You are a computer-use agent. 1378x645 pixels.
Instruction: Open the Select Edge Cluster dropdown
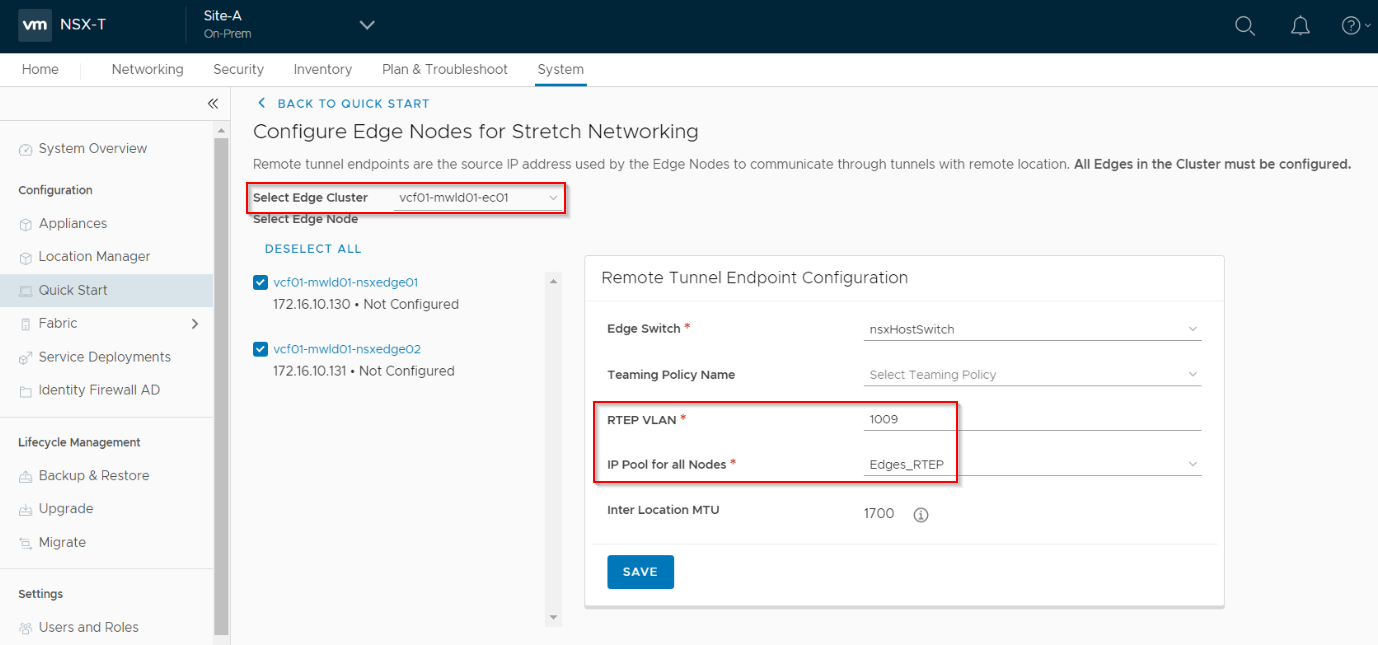(478, 198)
